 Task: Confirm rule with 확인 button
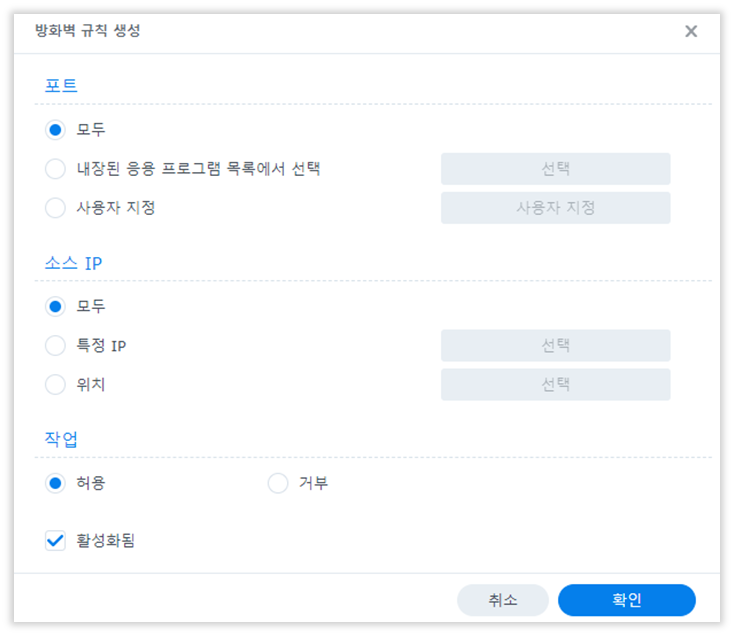point(627,600)
